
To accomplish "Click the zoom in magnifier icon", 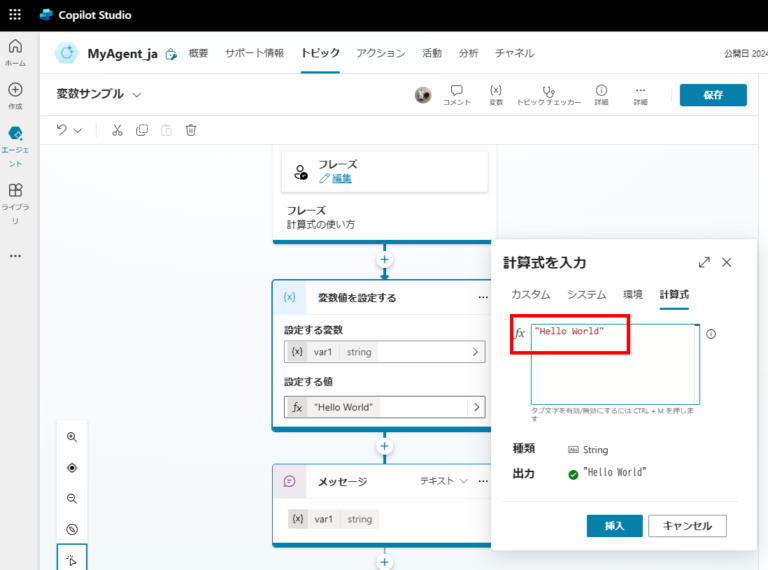I will pos(71,437).
